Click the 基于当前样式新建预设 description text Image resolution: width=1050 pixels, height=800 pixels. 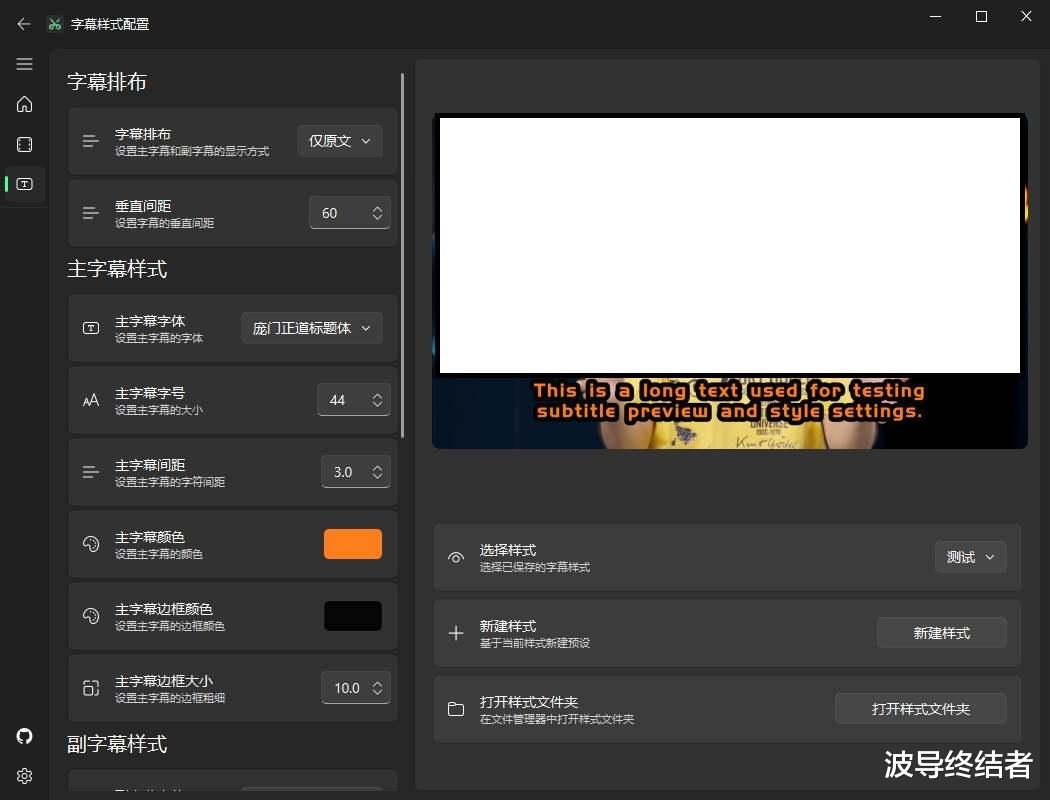point(535,643)
